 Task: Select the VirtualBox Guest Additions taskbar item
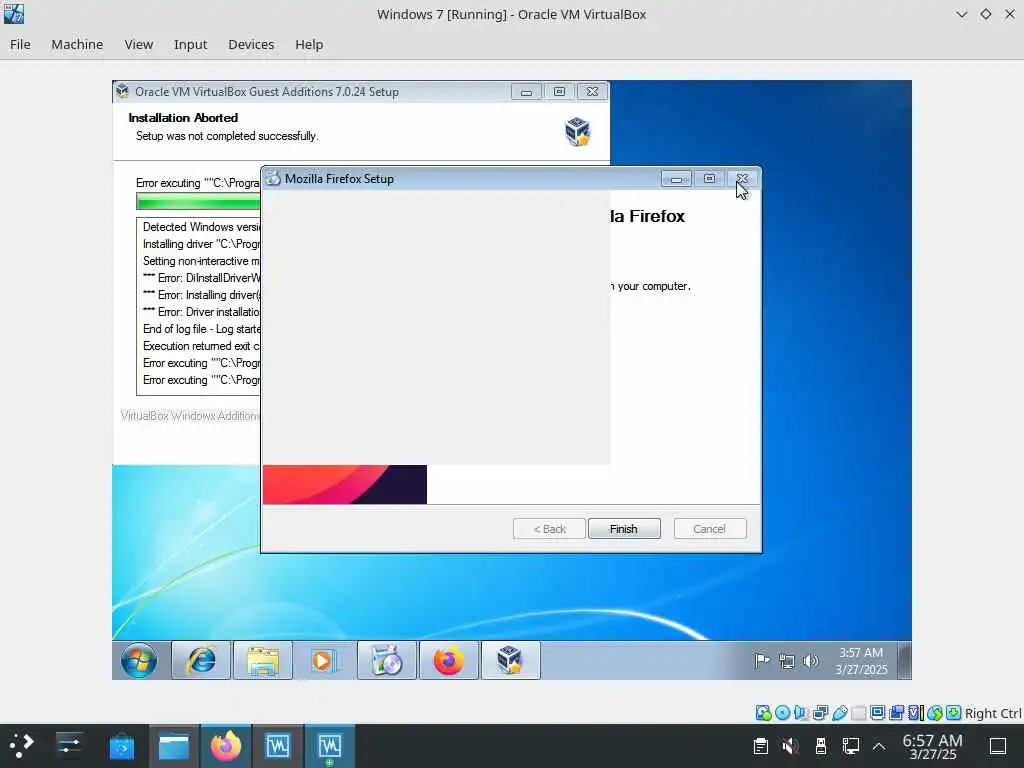510,660
